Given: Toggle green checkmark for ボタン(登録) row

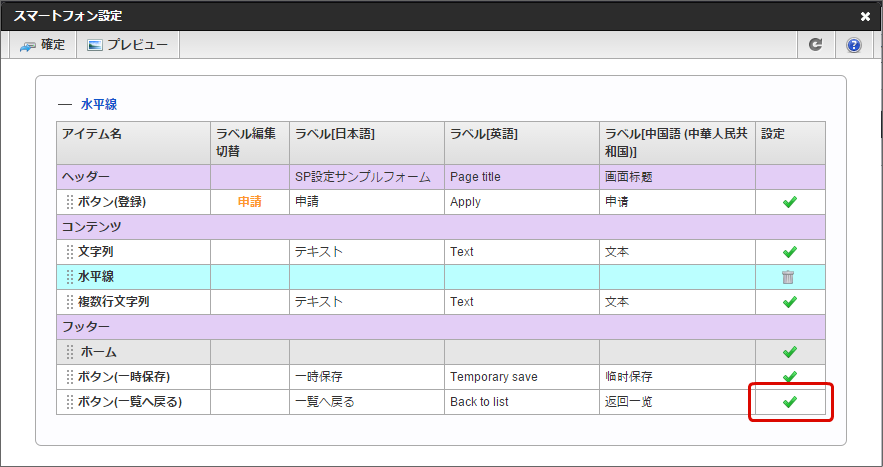Looking at the screenshot, I should pos(789,202).
